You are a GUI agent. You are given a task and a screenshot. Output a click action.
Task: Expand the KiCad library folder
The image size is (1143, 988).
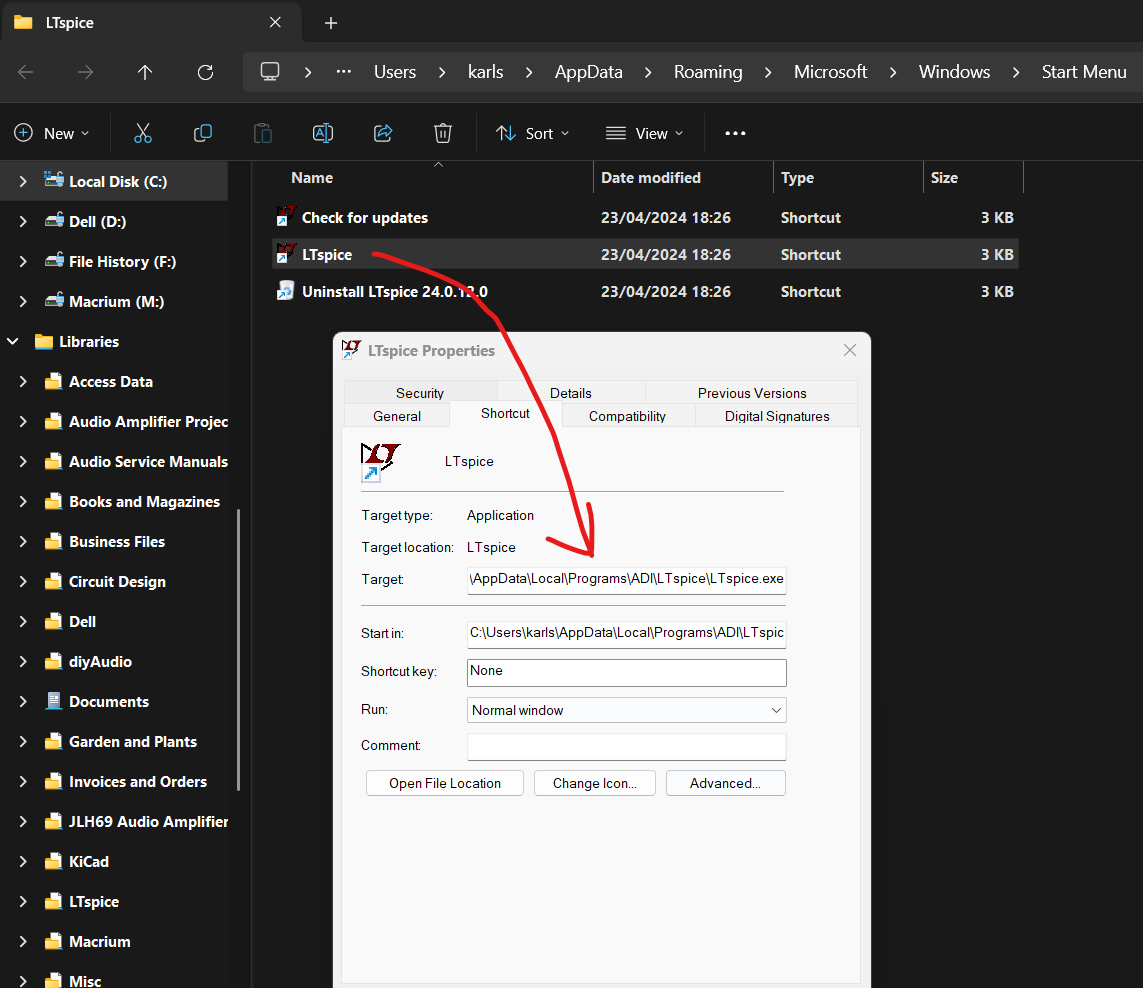pyautogui.click(x=23, y=862)
